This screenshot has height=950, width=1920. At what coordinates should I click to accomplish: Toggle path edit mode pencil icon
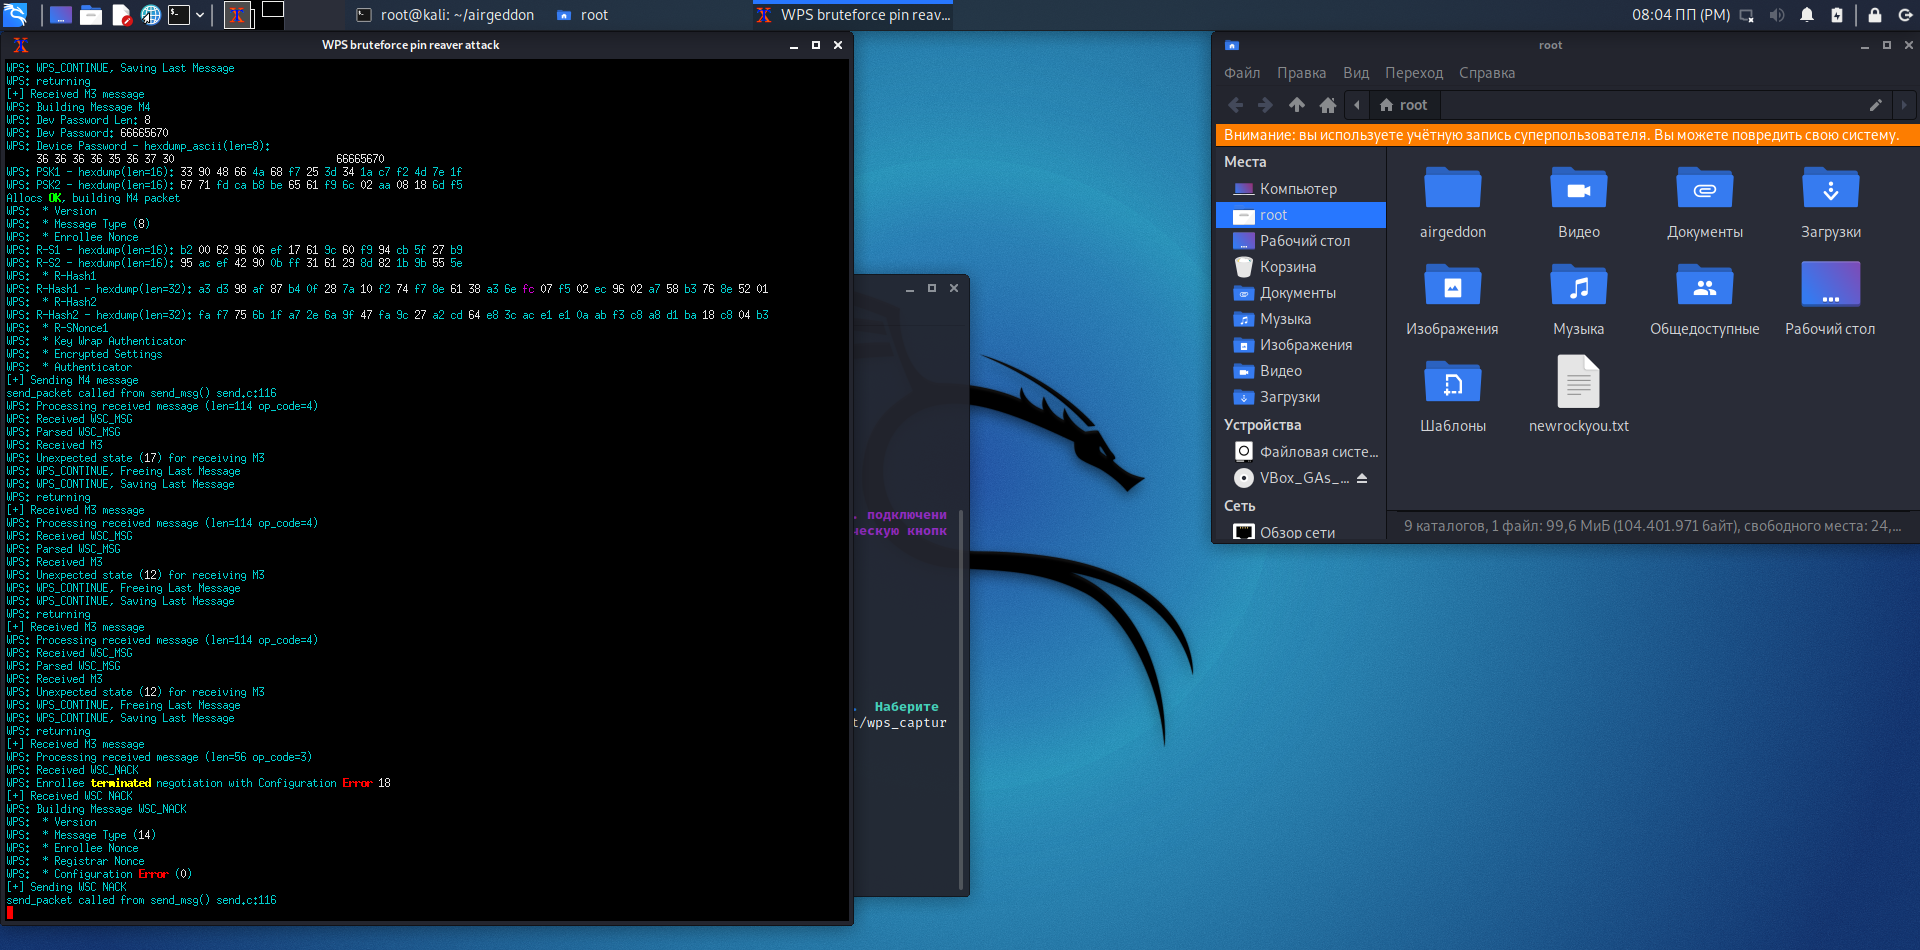(1875, 105)
